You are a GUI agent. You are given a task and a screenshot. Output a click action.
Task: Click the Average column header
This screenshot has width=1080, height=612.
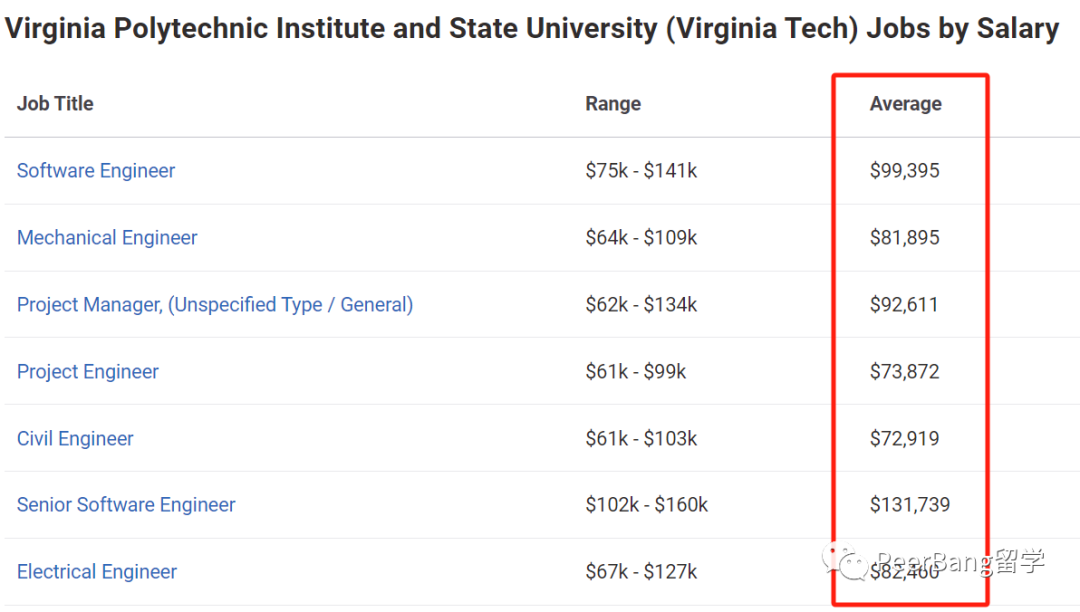tap(905, 103)
